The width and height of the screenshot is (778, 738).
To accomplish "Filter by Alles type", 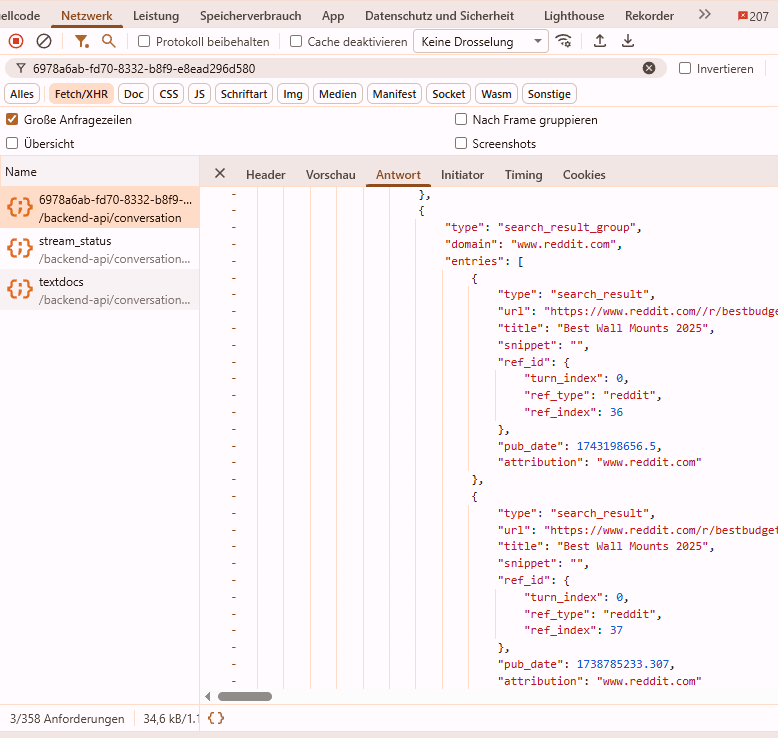I will 22,94.
